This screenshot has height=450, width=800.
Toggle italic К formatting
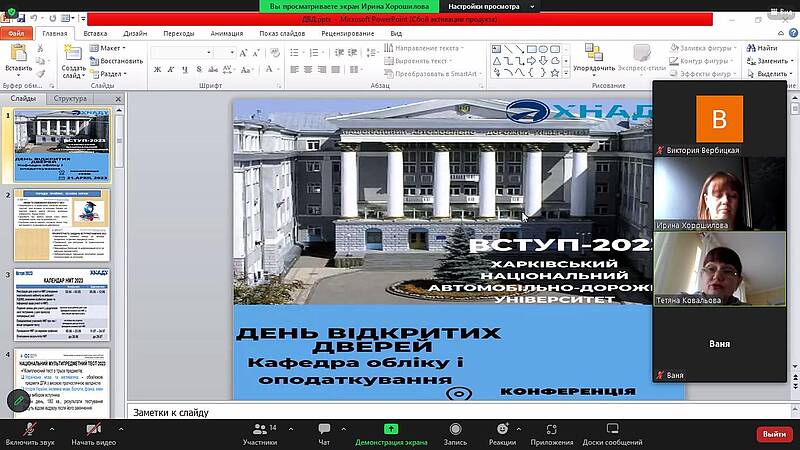171,69
